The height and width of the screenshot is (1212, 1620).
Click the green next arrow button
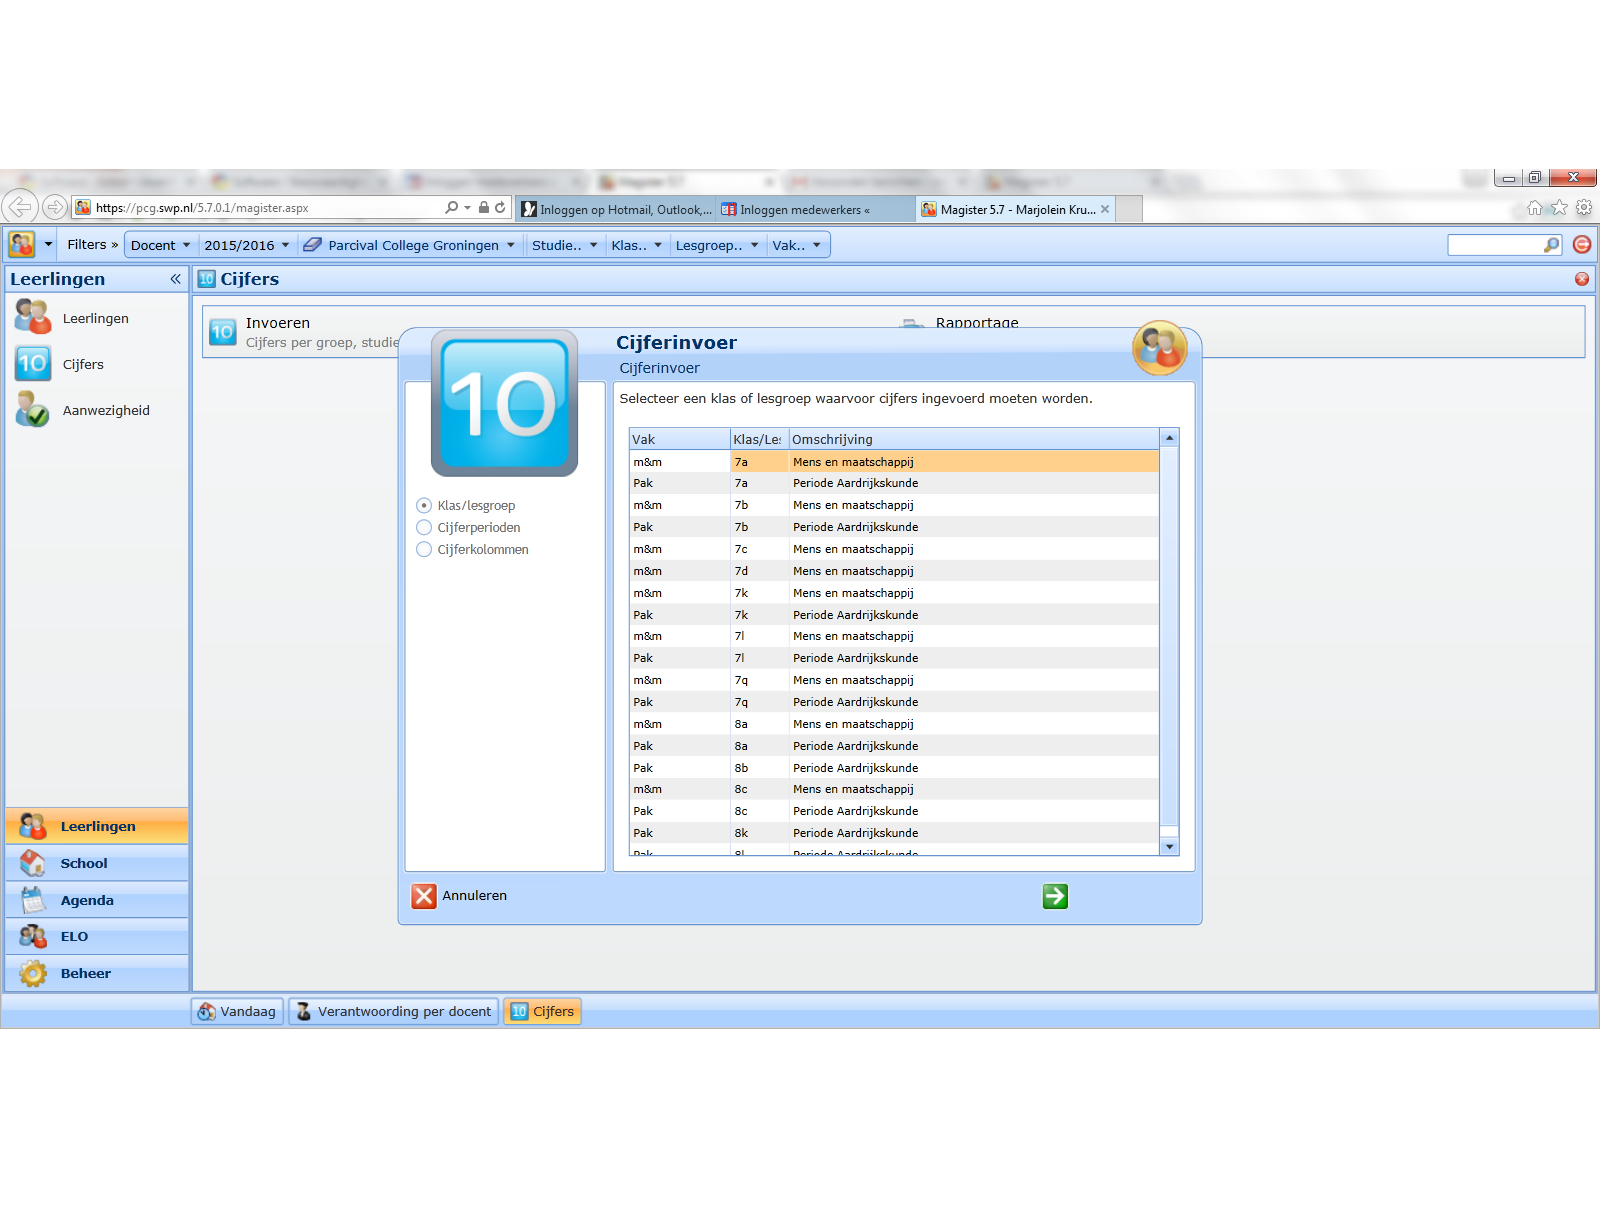point(1054,896)
